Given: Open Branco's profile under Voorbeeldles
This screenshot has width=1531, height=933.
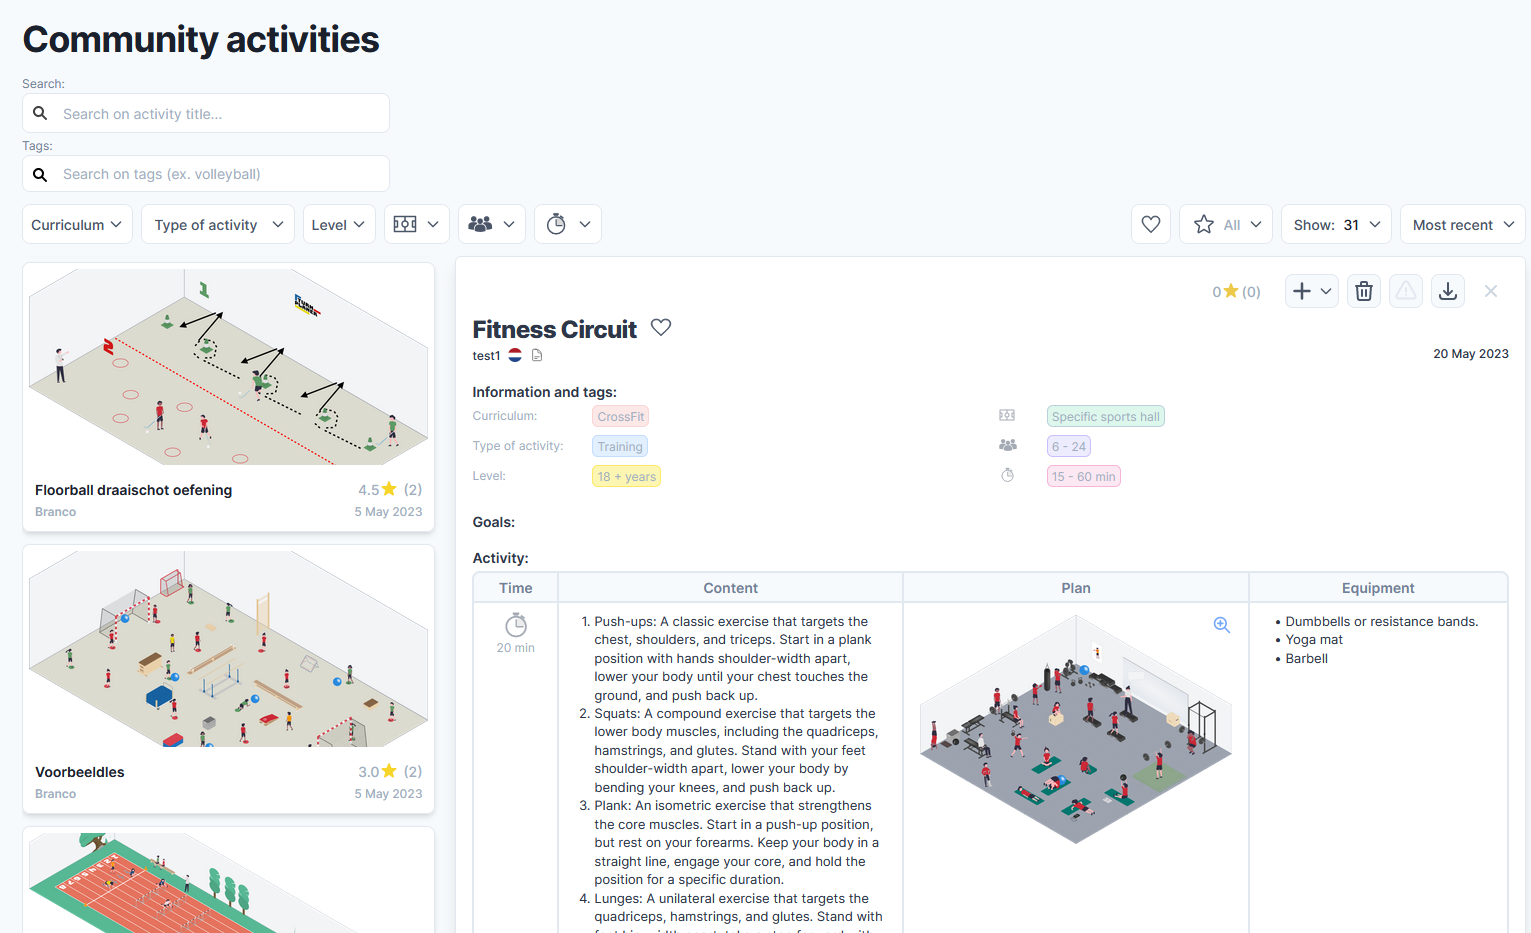Looking at the screenshot, I should [x=55, y=793].
